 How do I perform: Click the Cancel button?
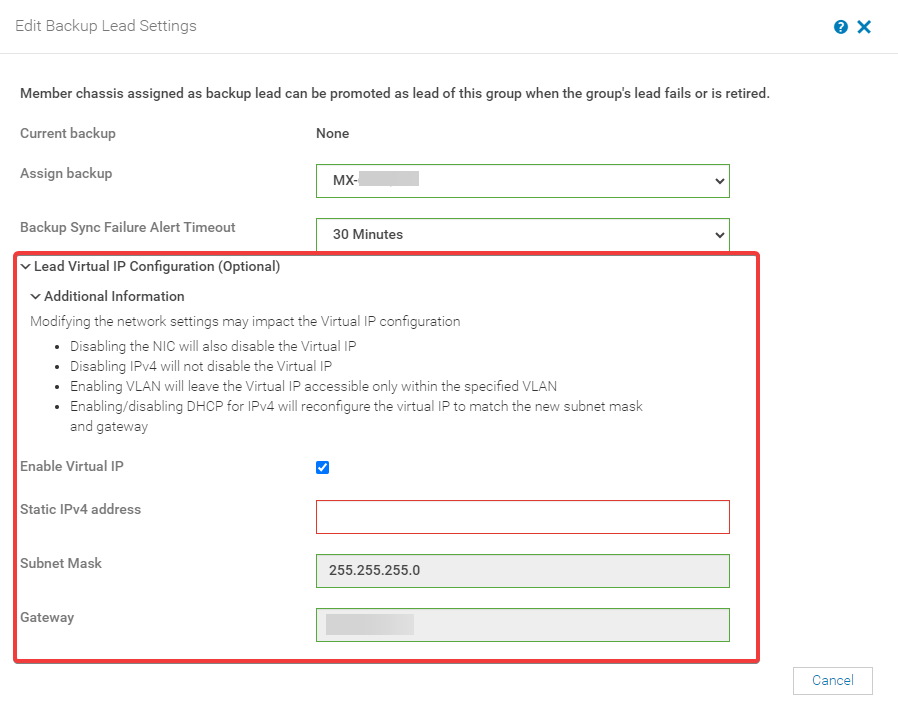point(832,680)
